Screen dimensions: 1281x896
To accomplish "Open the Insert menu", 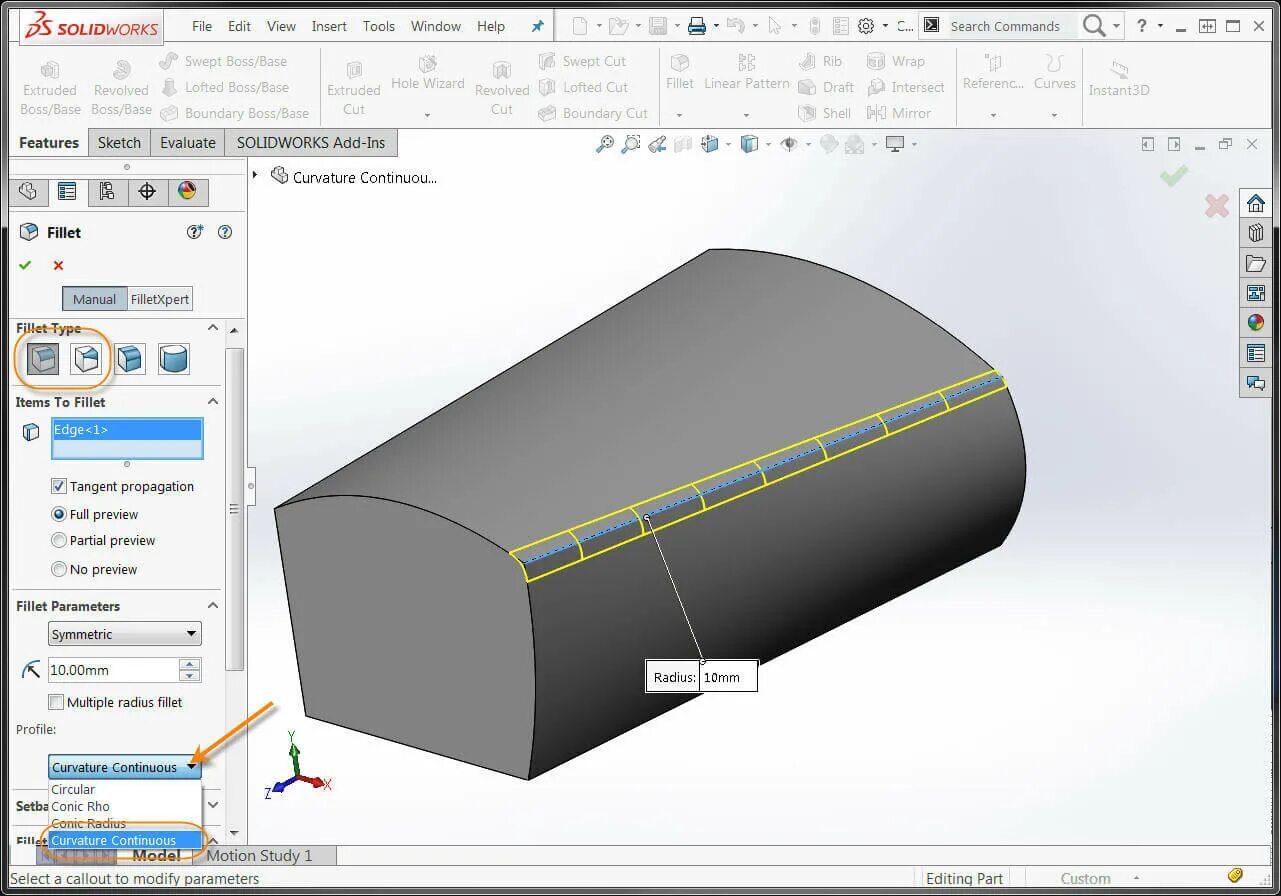I will click(x=329, y=26).
